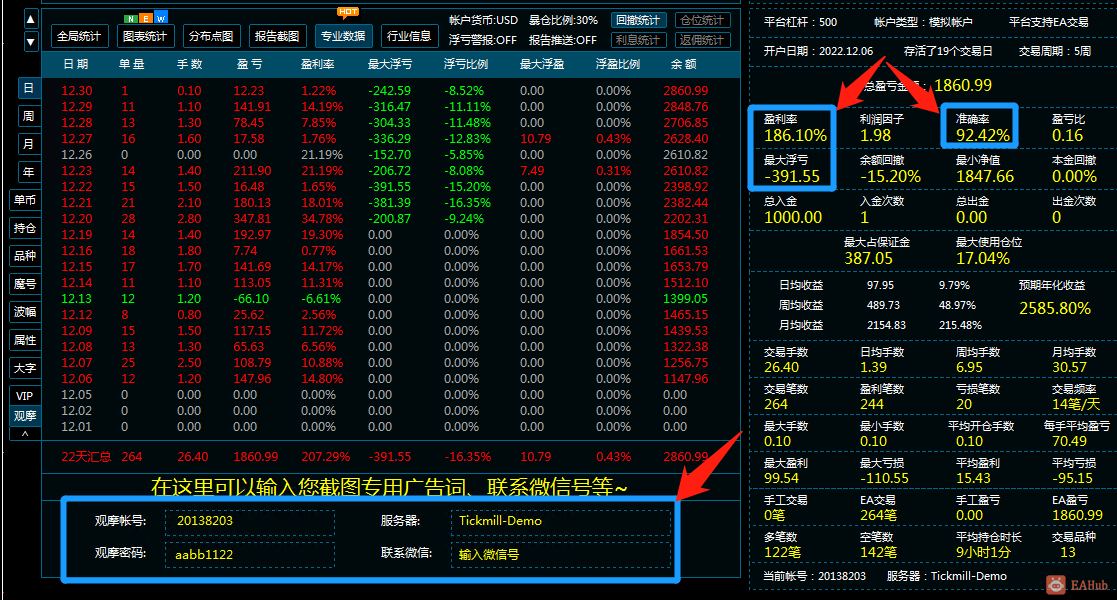The width and height of the screenshot is (1117, 600).
Task: Click the 仓位统计 button
Action: tap(701, 20)
